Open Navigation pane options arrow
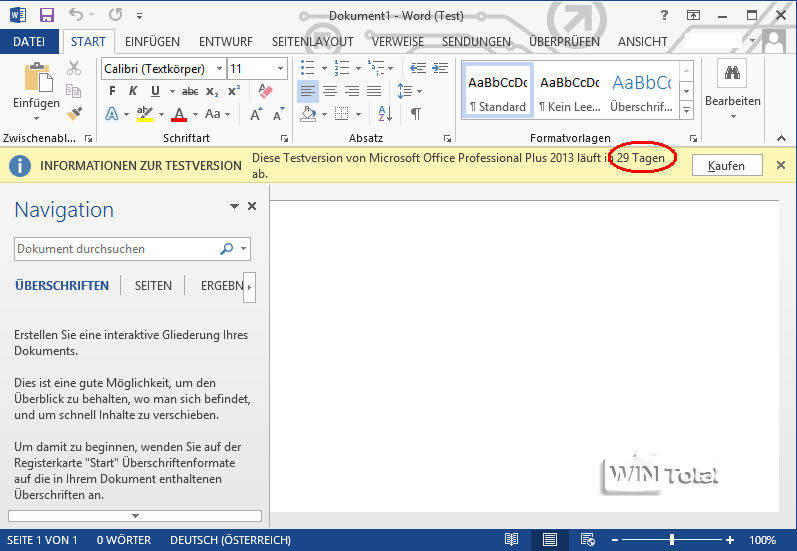Screen dimensions: 797x551 [x=234, y=206]
